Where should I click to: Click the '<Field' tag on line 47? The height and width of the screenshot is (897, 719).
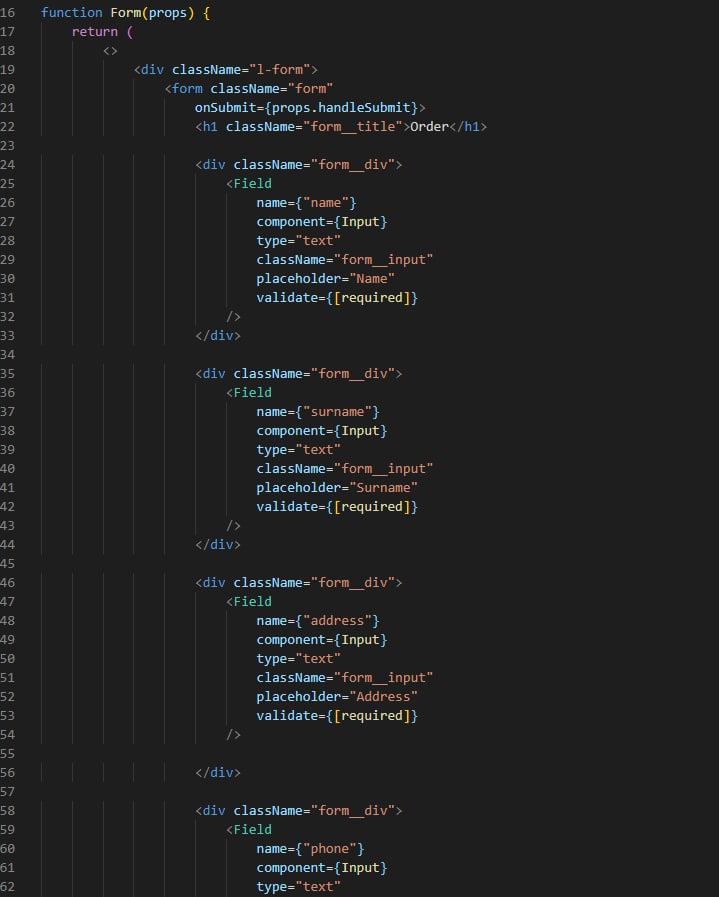point(249,601)
